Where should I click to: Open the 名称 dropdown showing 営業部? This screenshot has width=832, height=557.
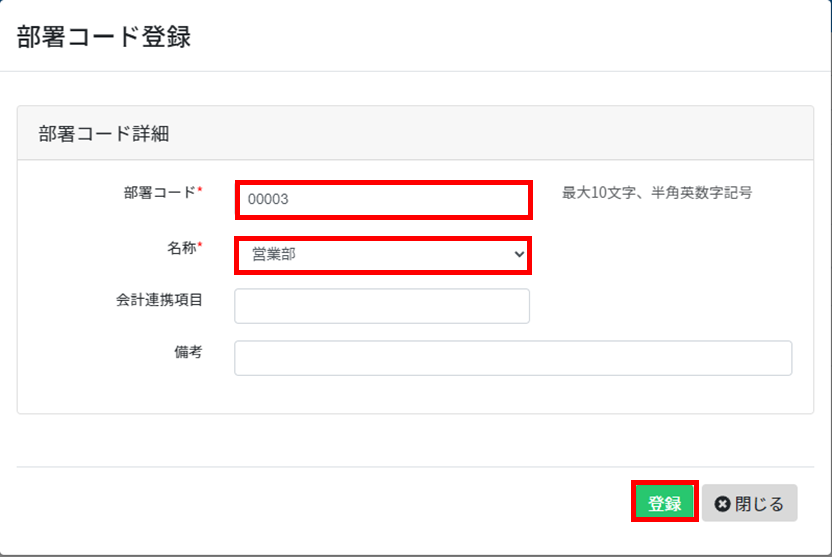[383, 255]
